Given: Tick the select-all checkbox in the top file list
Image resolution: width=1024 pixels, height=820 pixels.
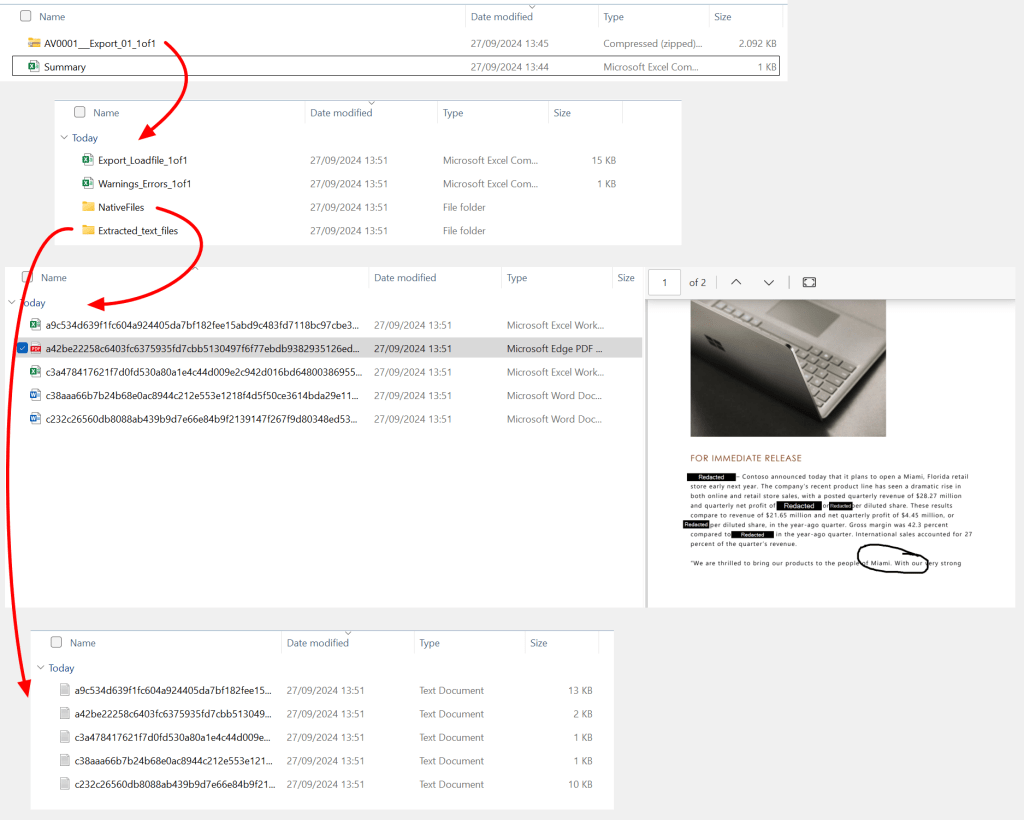Looking at the screenshot, I should click(x=24, y=17).
